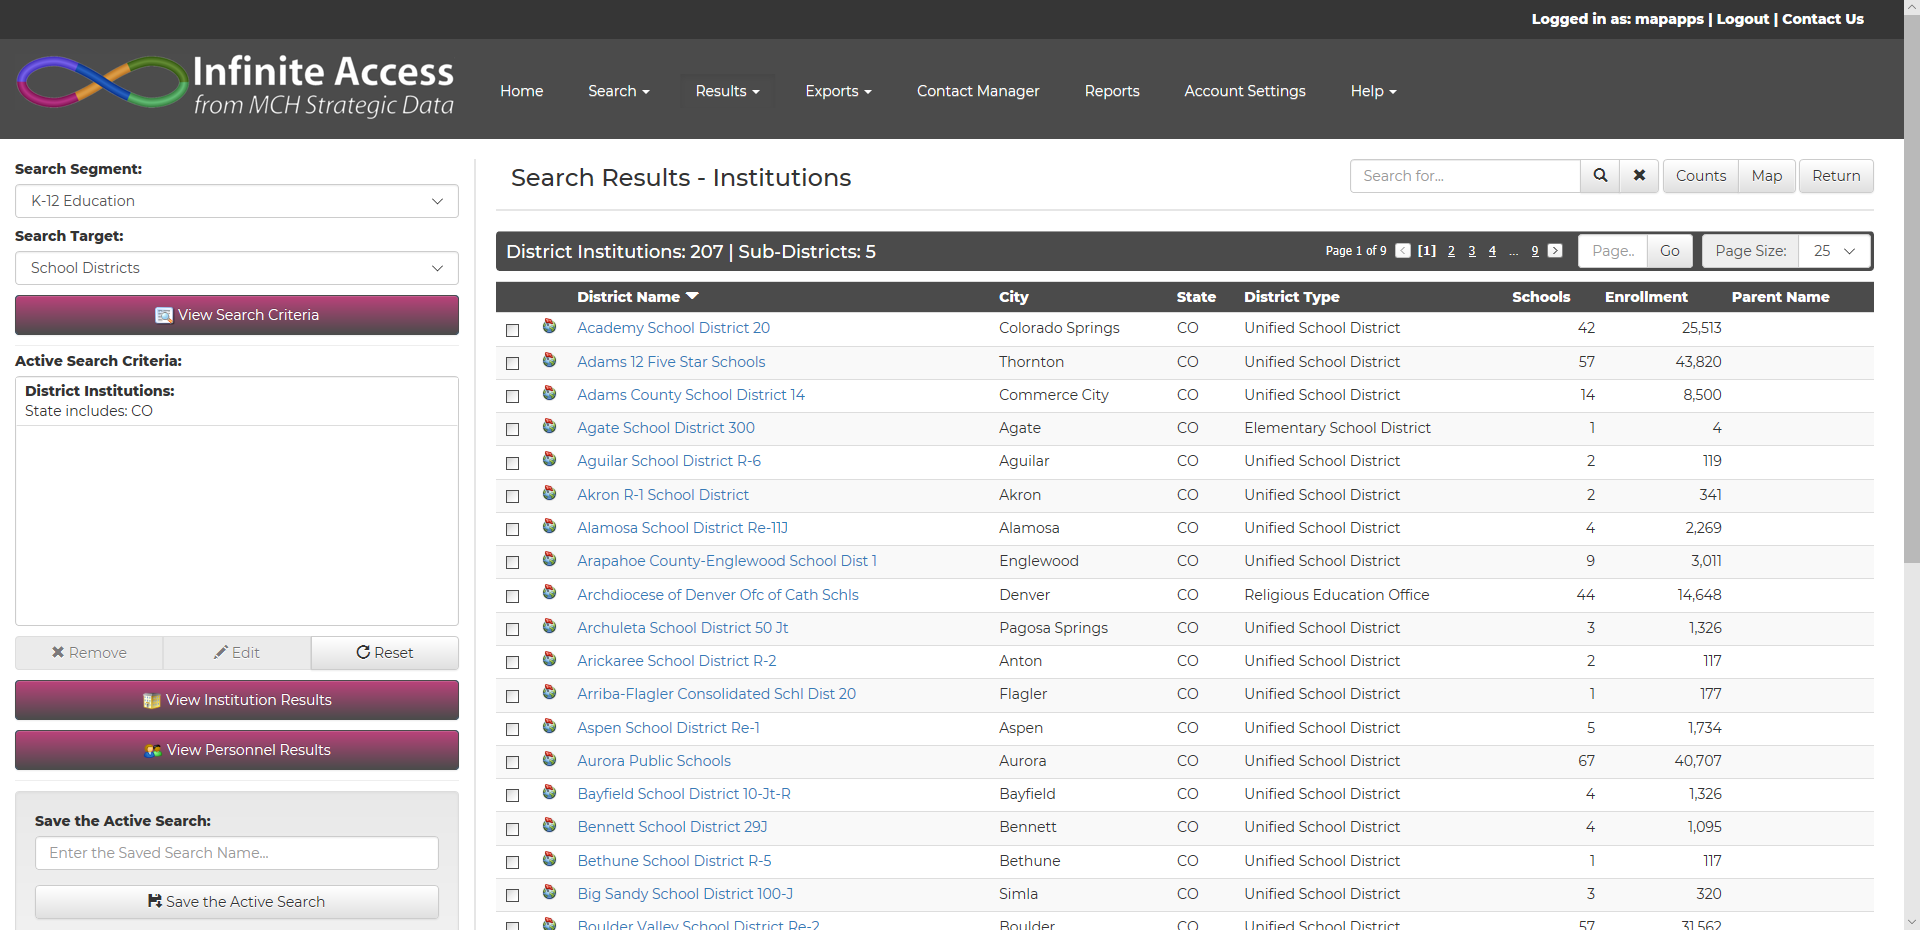
Task: Click the globe icon beside Arriba-Flagler Consolidated
Action: [550, 692]
